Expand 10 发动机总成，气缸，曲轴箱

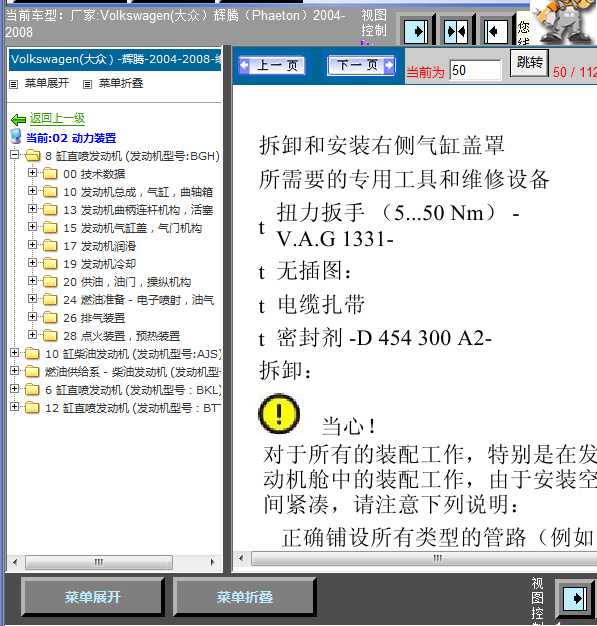pyautogui.click(x=32, y=191)
